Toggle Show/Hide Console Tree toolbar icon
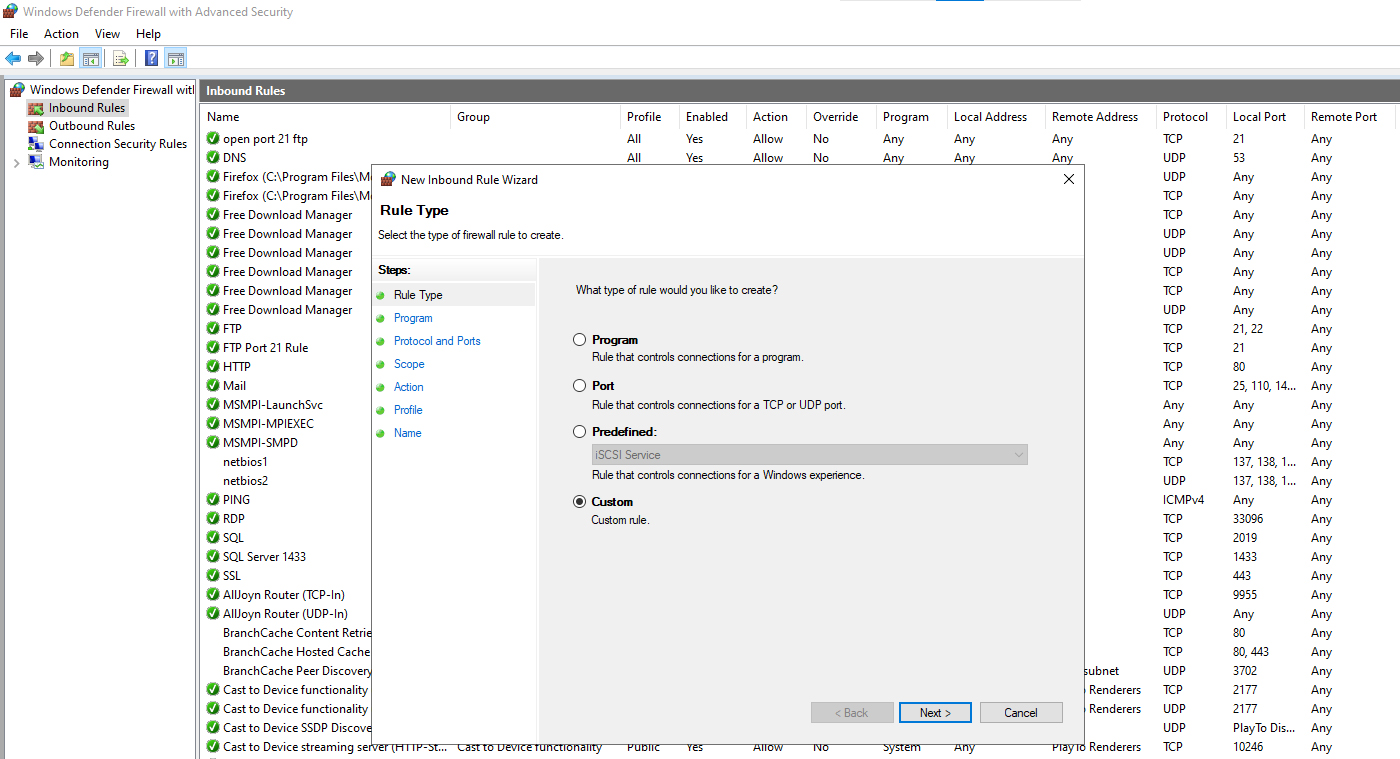 [90, 58]
